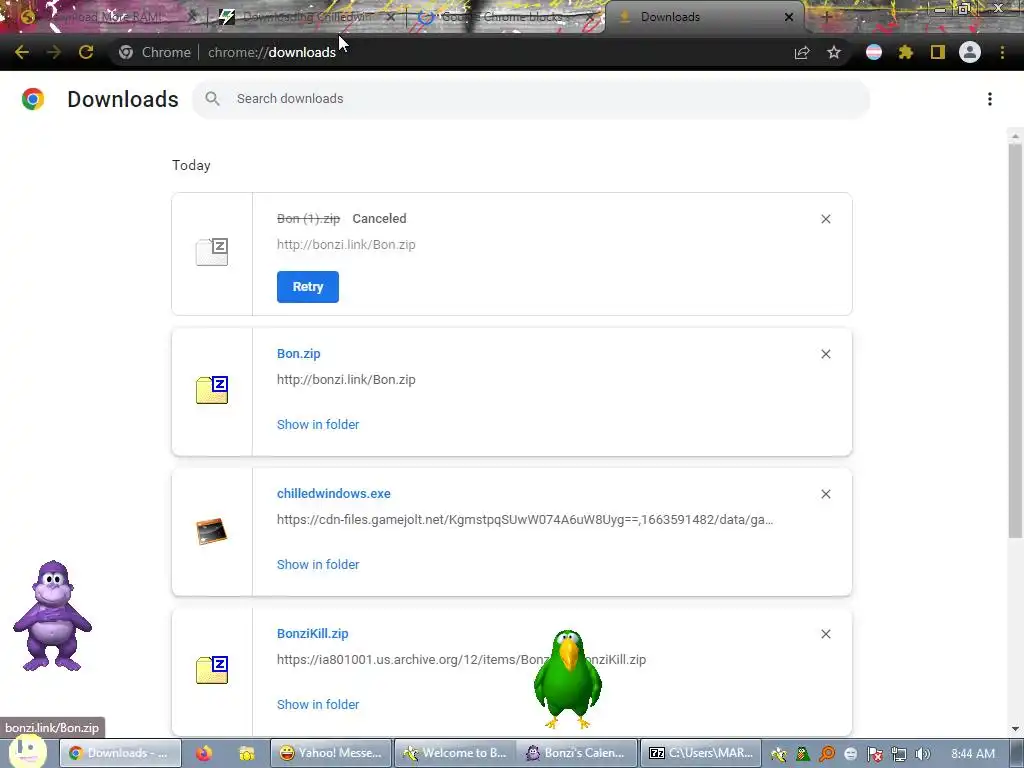
Task: Switch to the Yahoo! Messenger taskbar window
Action: click(x=330, y=753)
